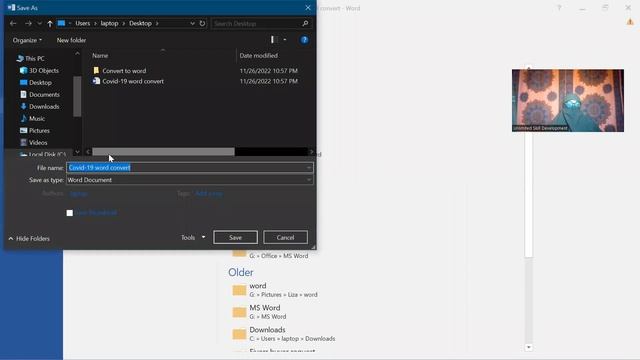
Task: Click the Users breadcrumb segment
Action: [x=82, y=23]
